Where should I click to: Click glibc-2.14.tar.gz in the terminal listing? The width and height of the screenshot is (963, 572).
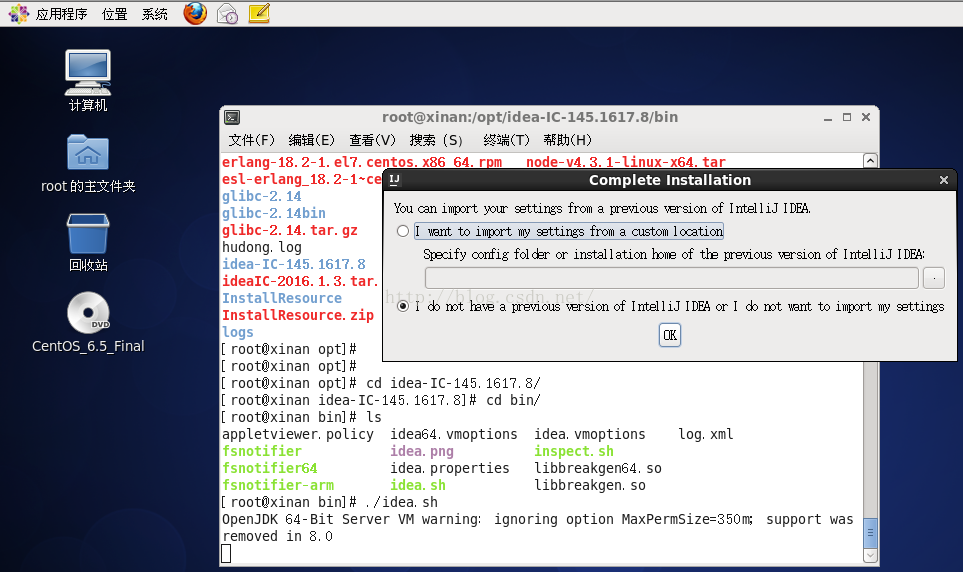[x=289, y=230]
